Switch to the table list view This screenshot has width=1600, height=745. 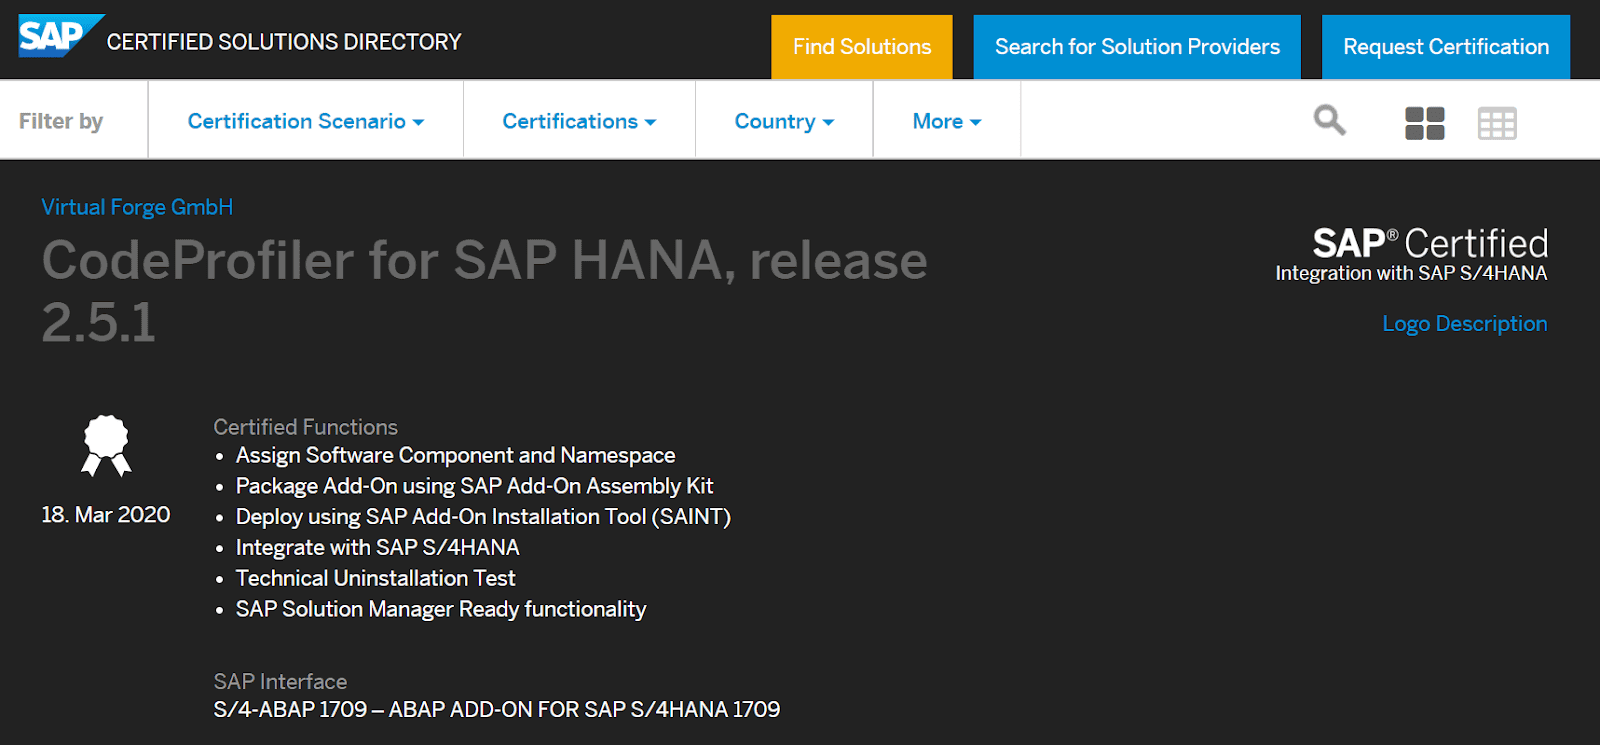click(1496, 123)
